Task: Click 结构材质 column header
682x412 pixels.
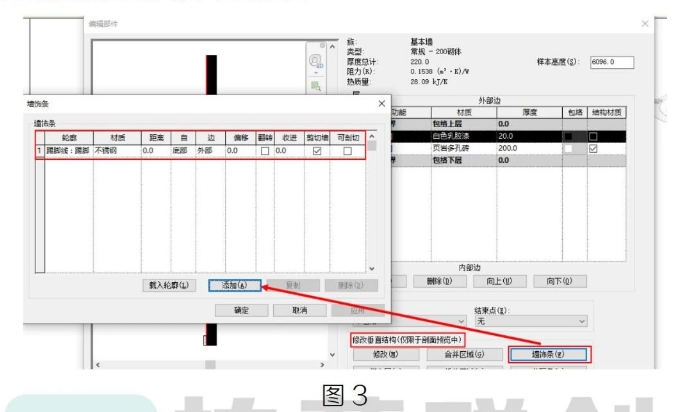Action: coord(606,112)
